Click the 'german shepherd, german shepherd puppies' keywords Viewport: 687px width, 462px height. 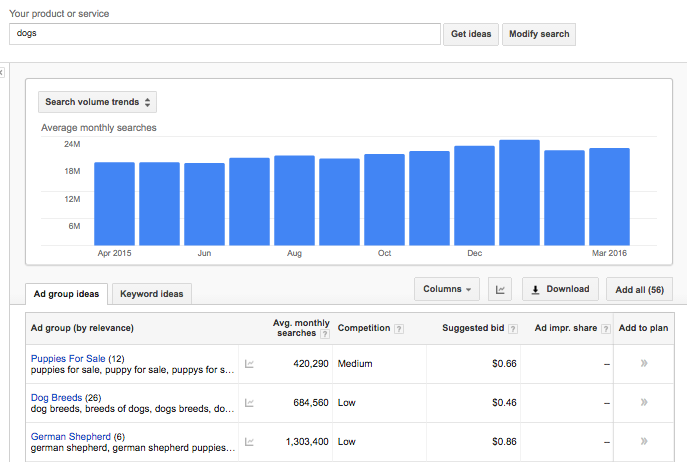point(133,448)
